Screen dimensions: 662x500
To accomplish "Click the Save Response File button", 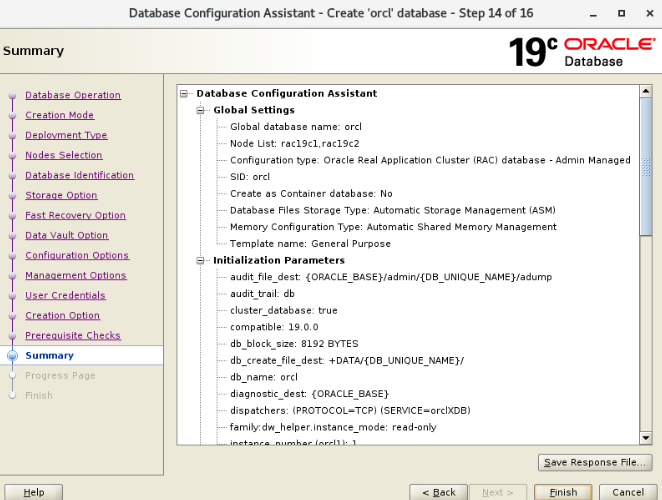I will 594,462.
